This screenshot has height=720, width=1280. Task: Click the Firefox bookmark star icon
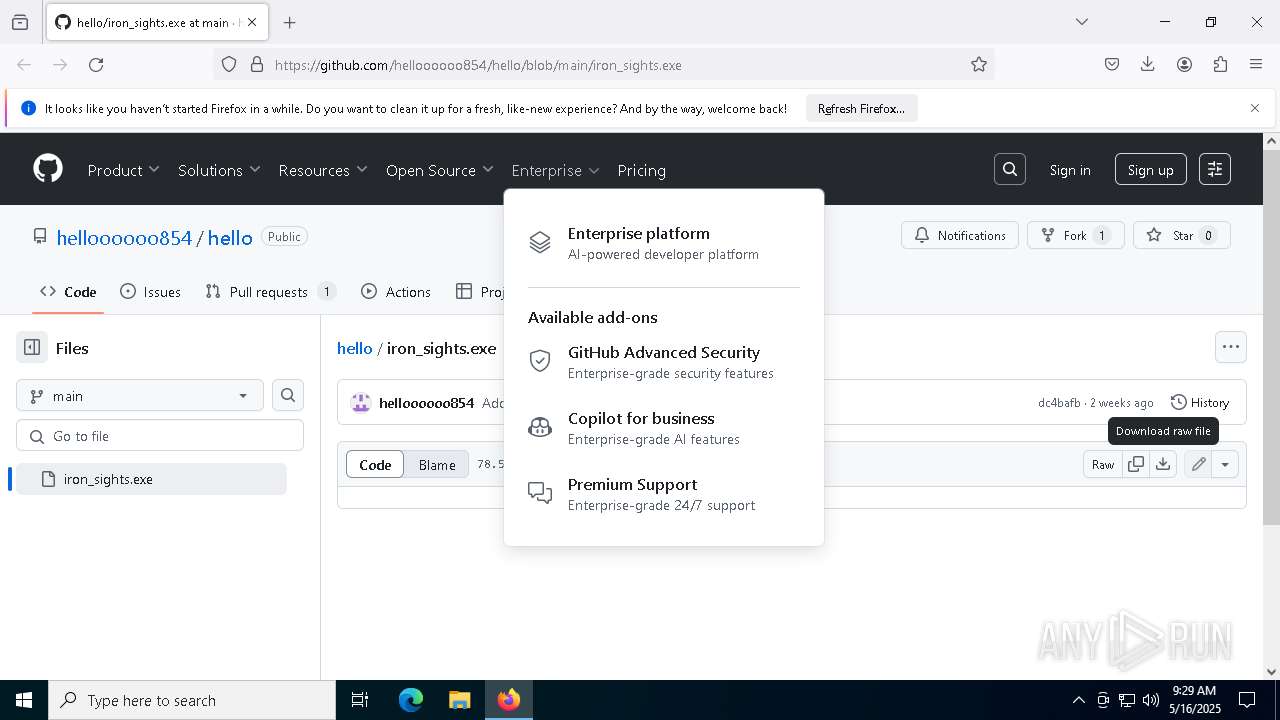point(979,64)
